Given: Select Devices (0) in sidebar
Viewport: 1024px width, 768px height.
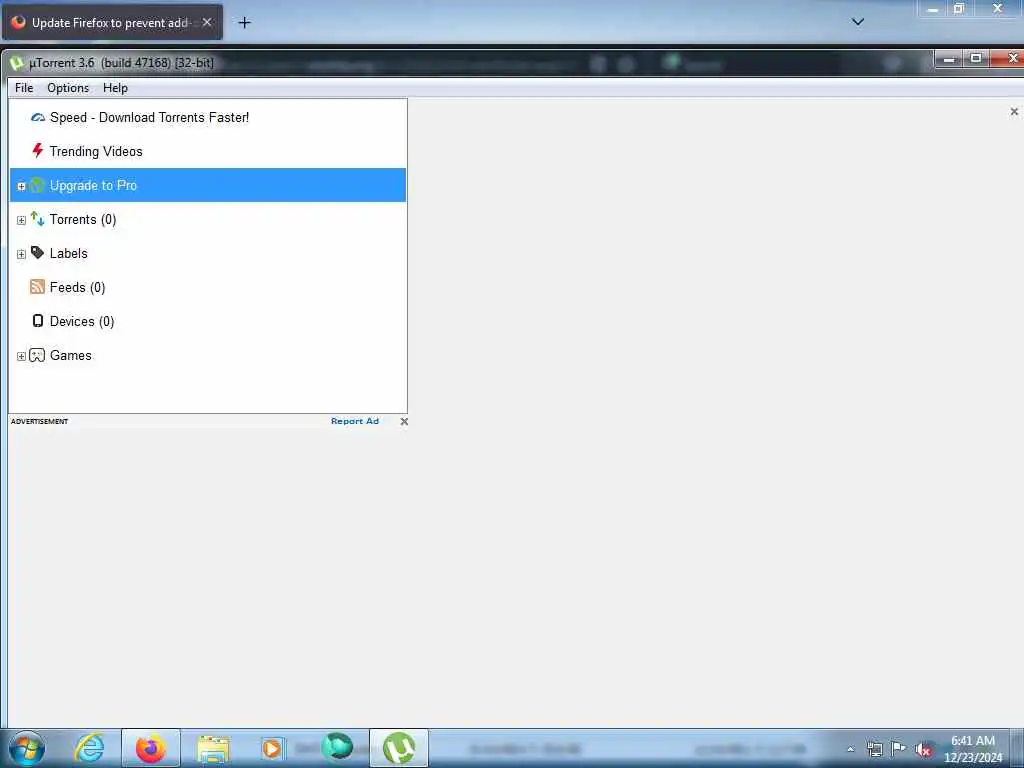Looking at the screenshot, I should pyautogui.click(x=82, y=321).
